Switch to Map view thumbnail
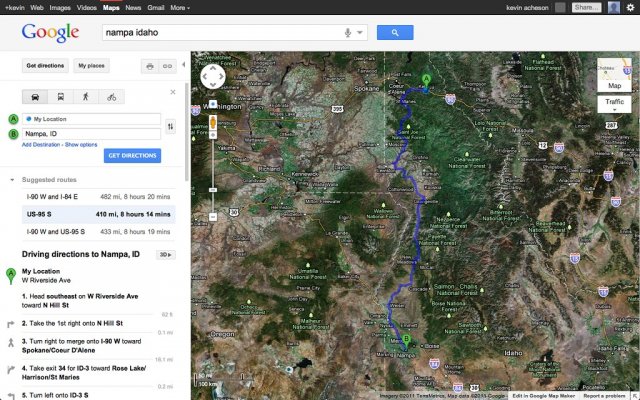Viewport: 640px width, 400px height. click(x=614, y=75)
